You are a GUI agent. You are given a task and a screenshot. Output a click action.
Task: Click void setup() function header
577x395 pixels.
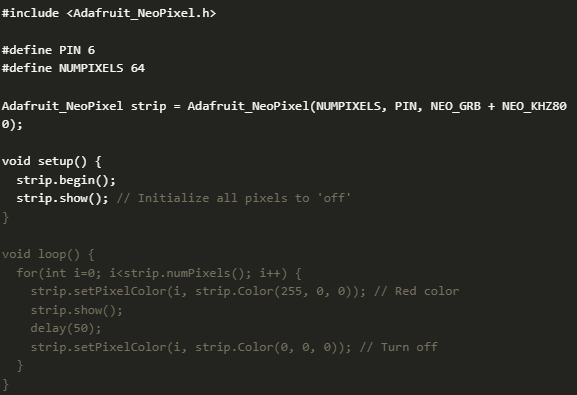[52, 161]
